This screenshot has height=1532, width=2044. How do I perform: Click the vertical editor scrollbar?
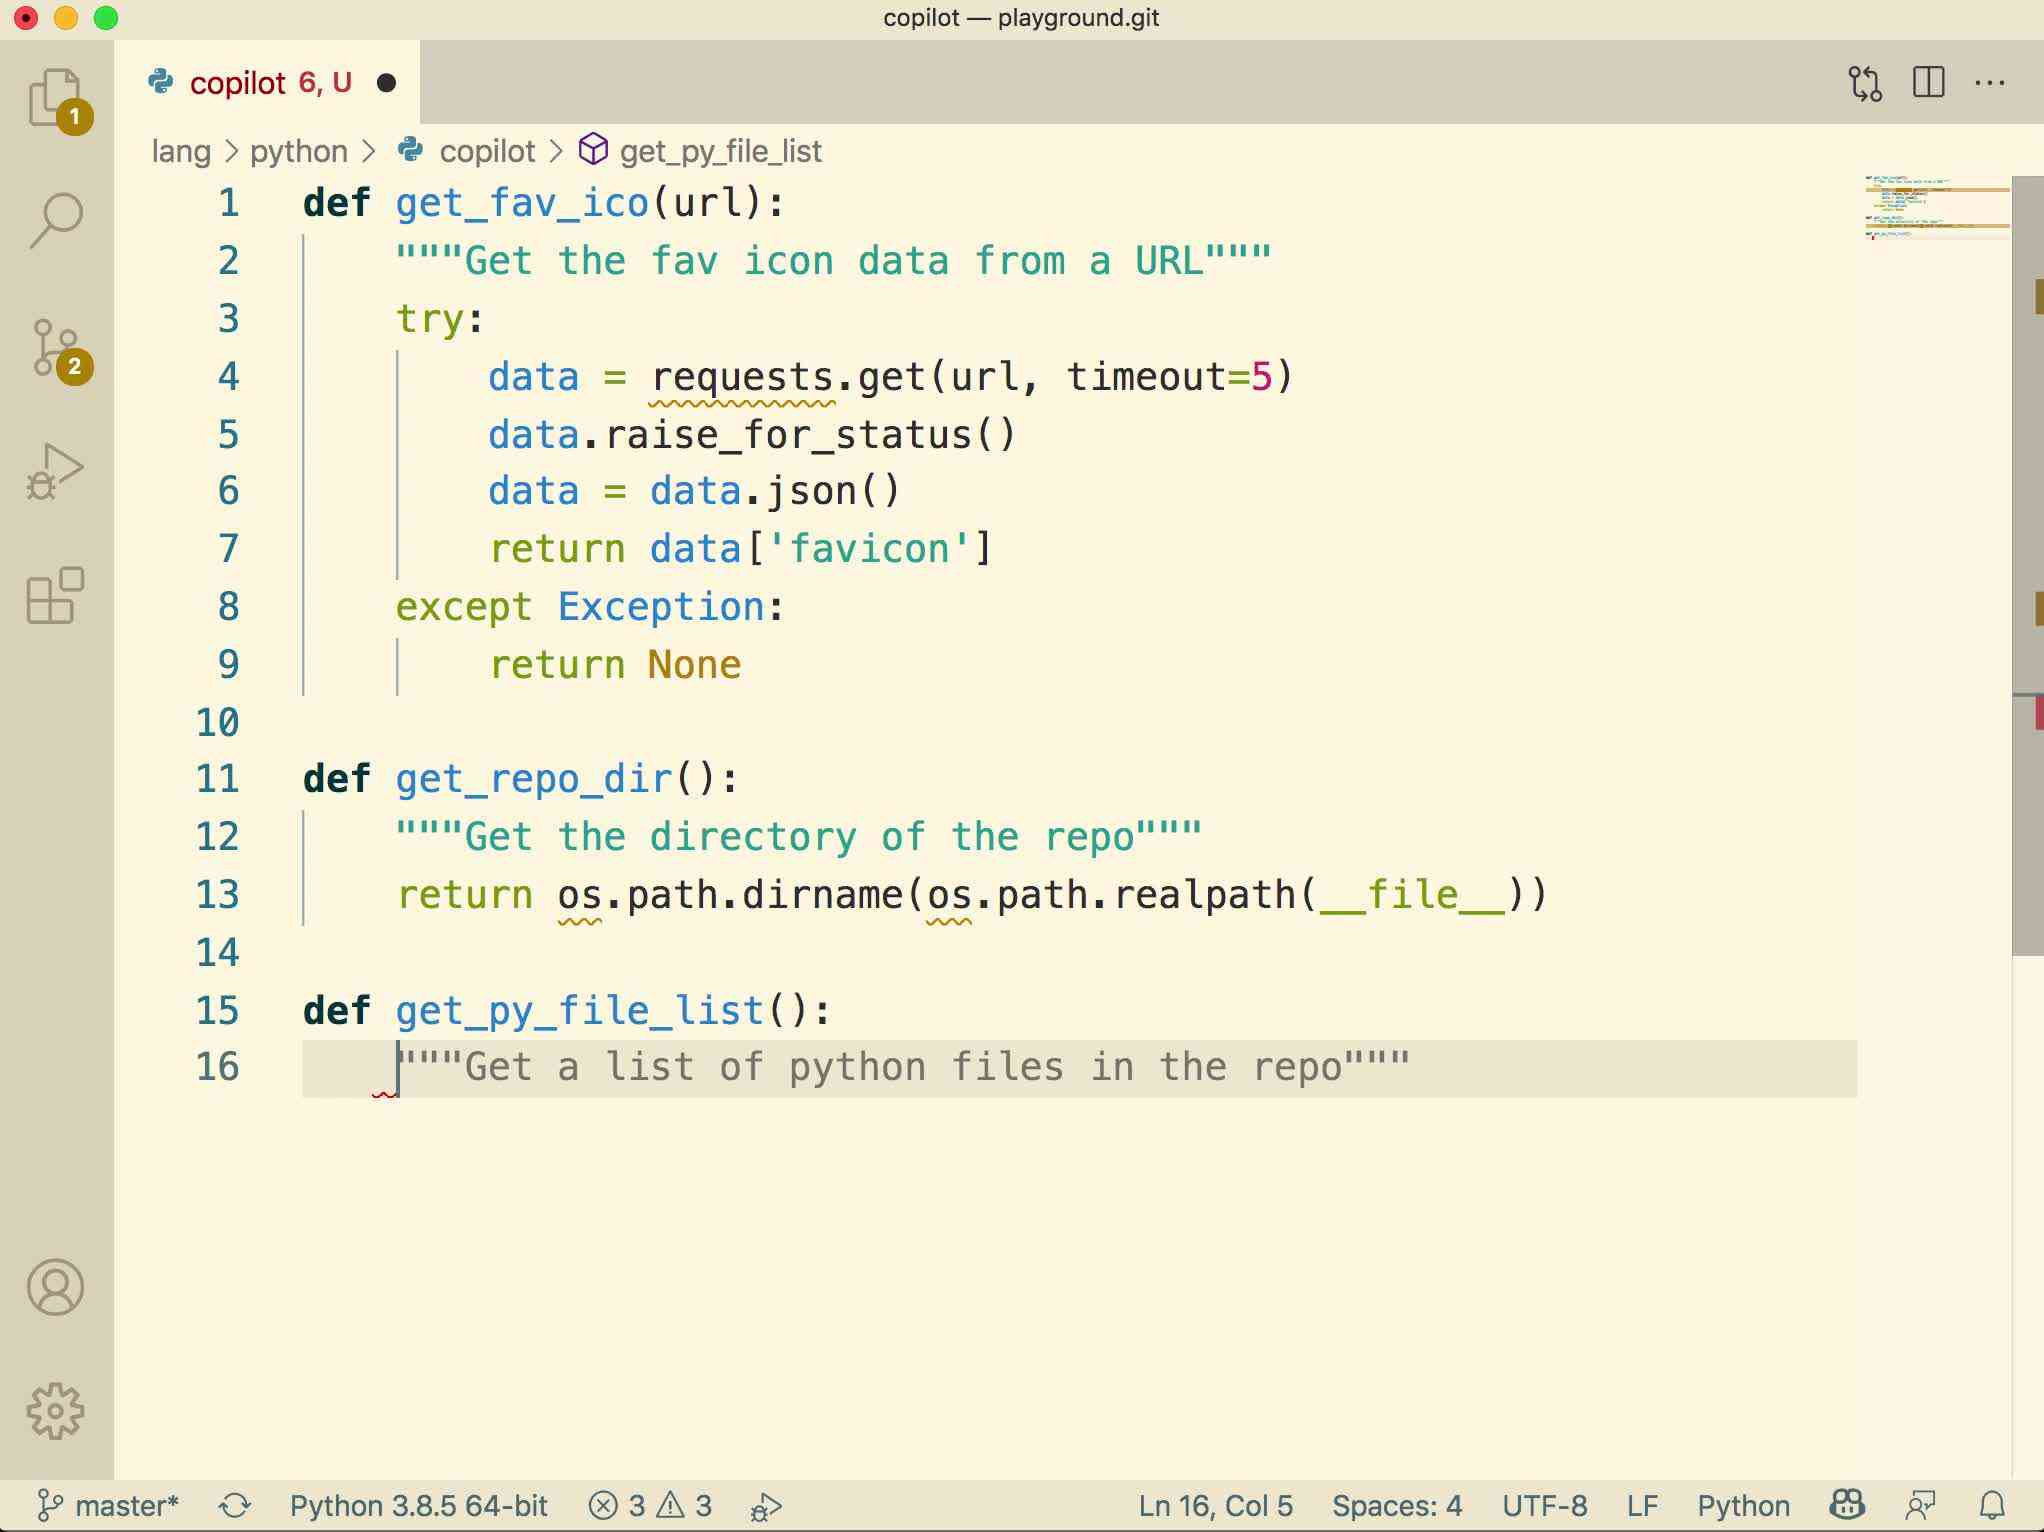(2027, 566)
